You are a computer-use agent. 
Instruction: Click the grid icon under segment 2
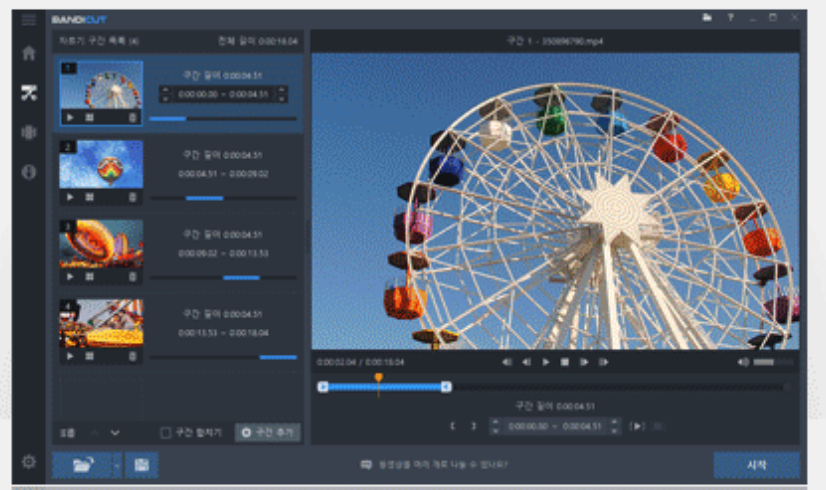(90, 197)
